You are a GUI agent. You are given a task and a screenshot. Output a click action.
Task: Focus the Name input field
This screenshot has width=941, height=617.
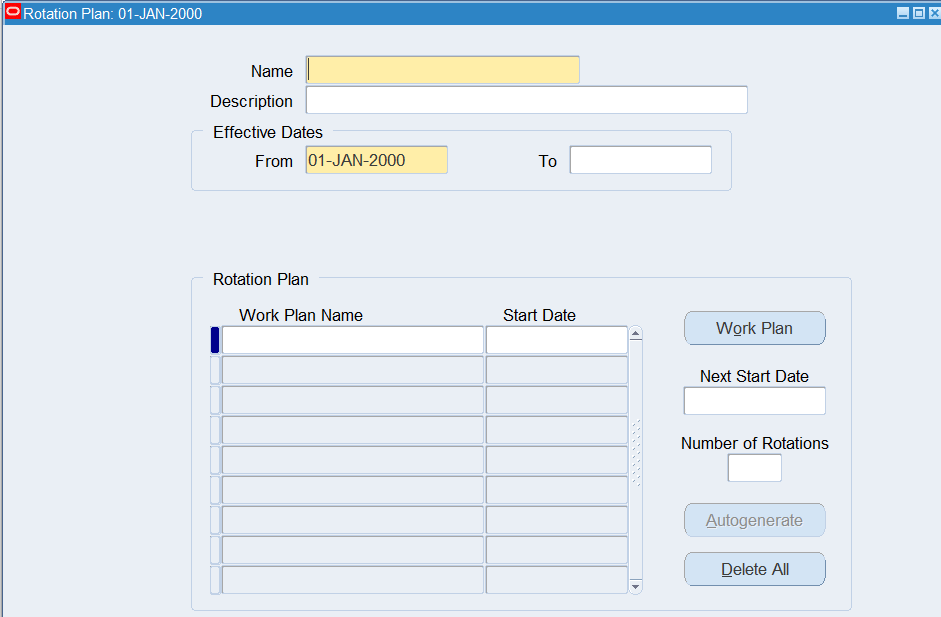(x=443, y=70)
